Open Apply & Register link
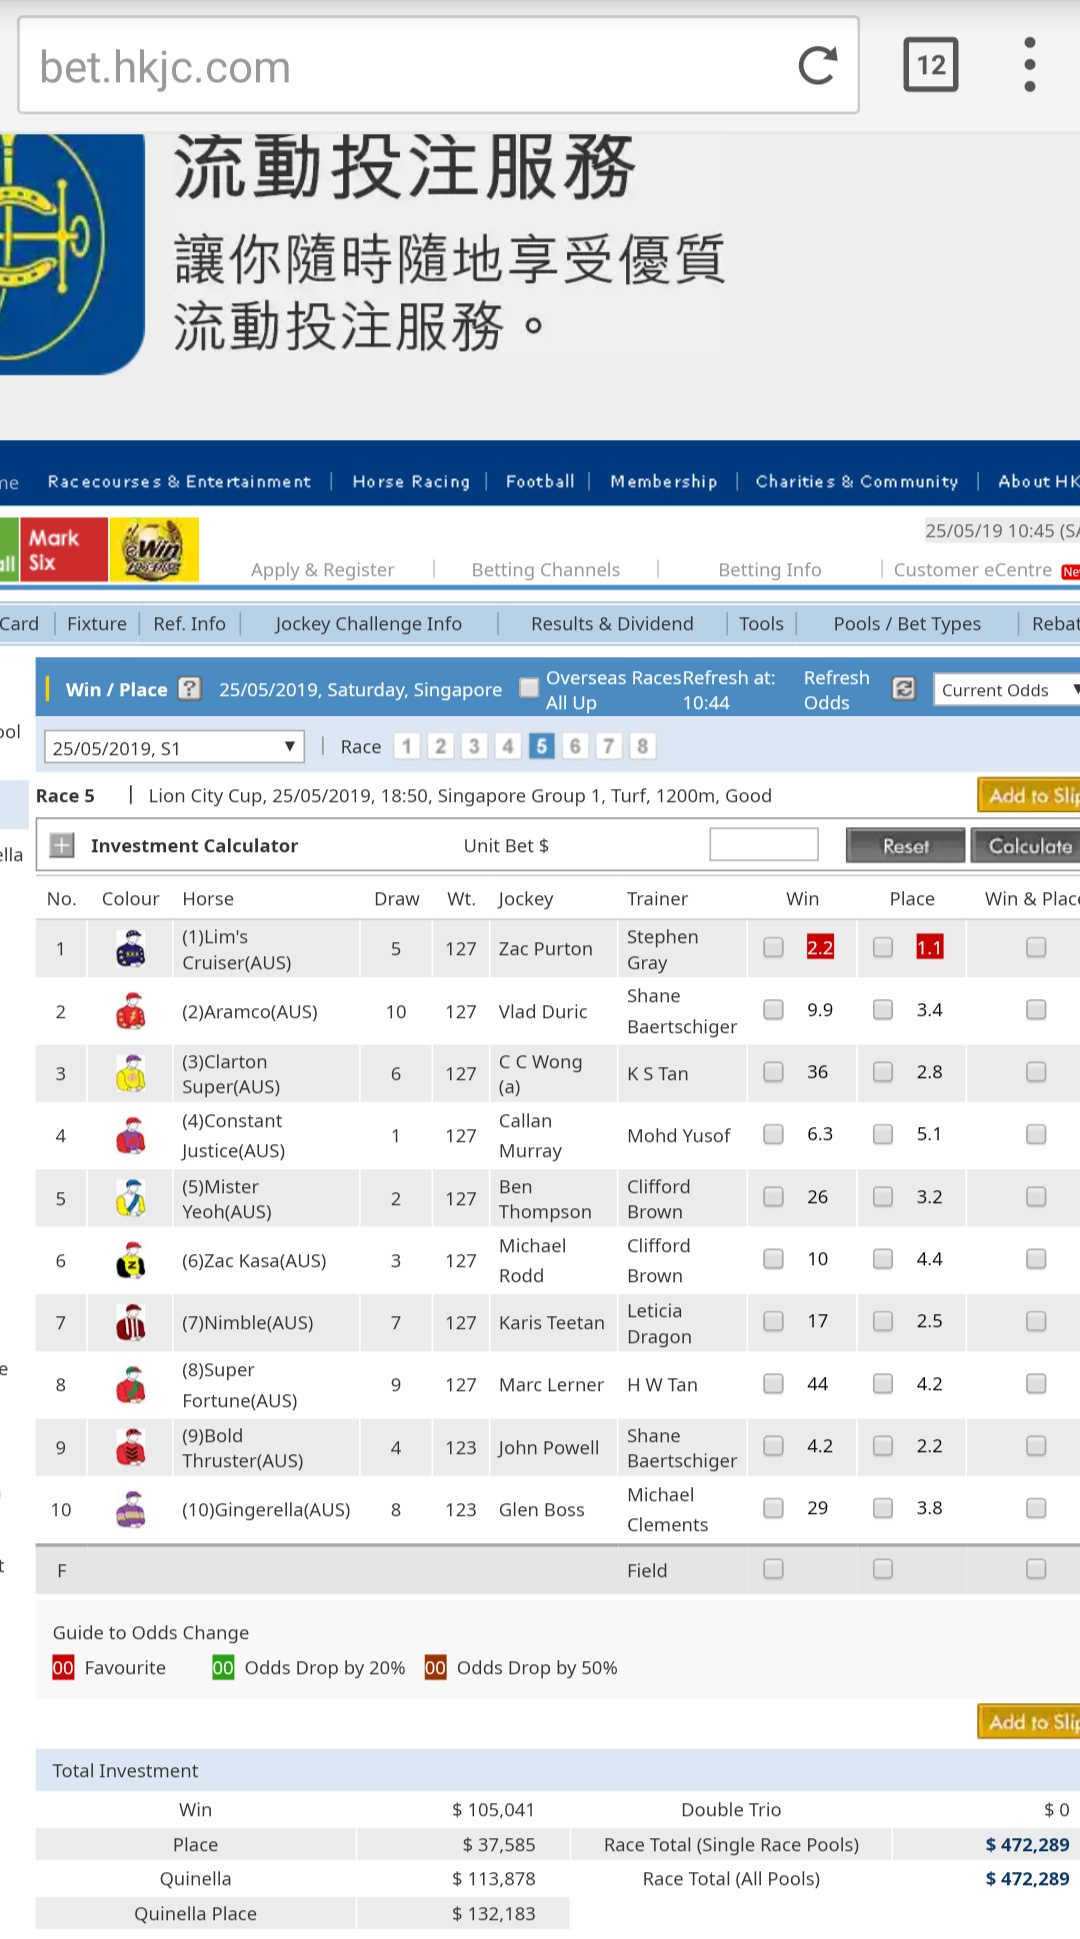The width and height of the screenshot is (1080, 1939). point(322,570)
